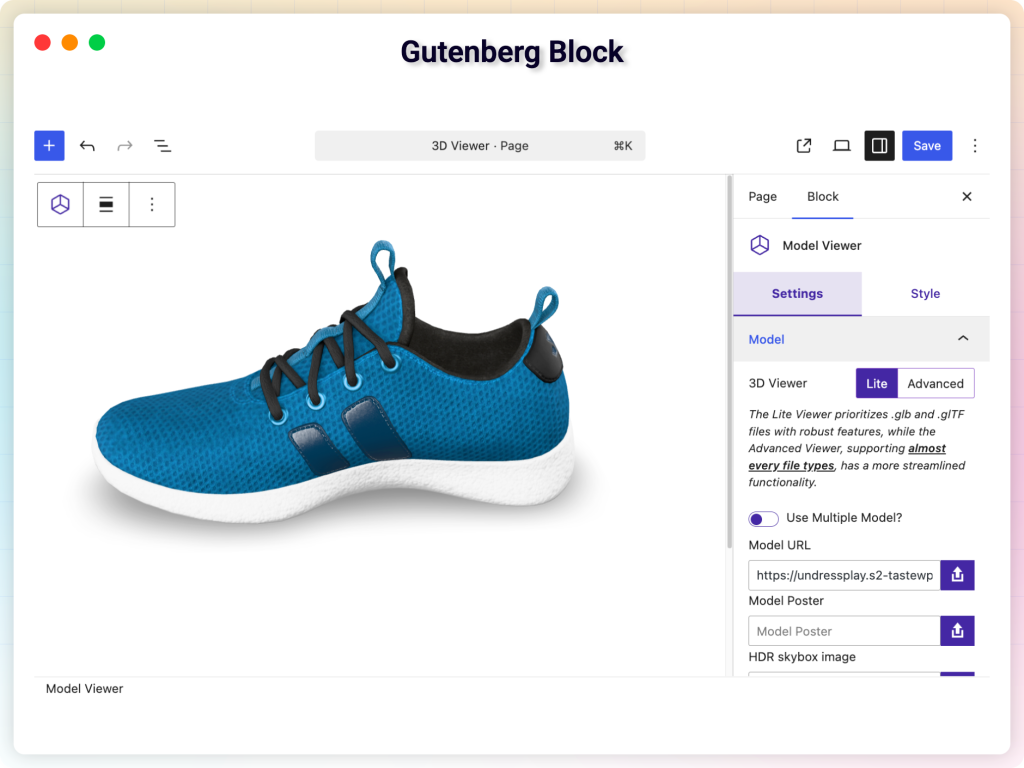Screen dimensions: 1024x768
Task: Click the upload icon beside Model URL
Action: click(x=957, y=575)
